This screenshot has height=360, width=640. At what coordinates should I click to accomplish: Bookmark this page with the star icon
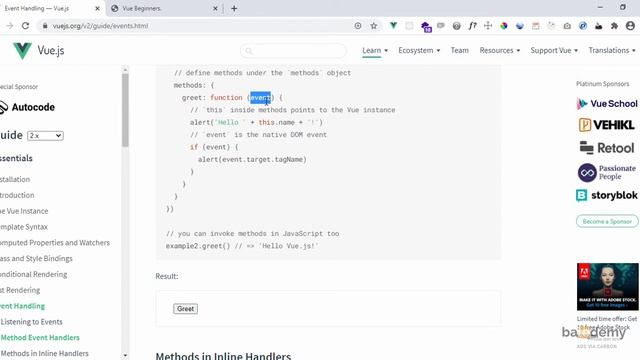[x=373, y=26]
